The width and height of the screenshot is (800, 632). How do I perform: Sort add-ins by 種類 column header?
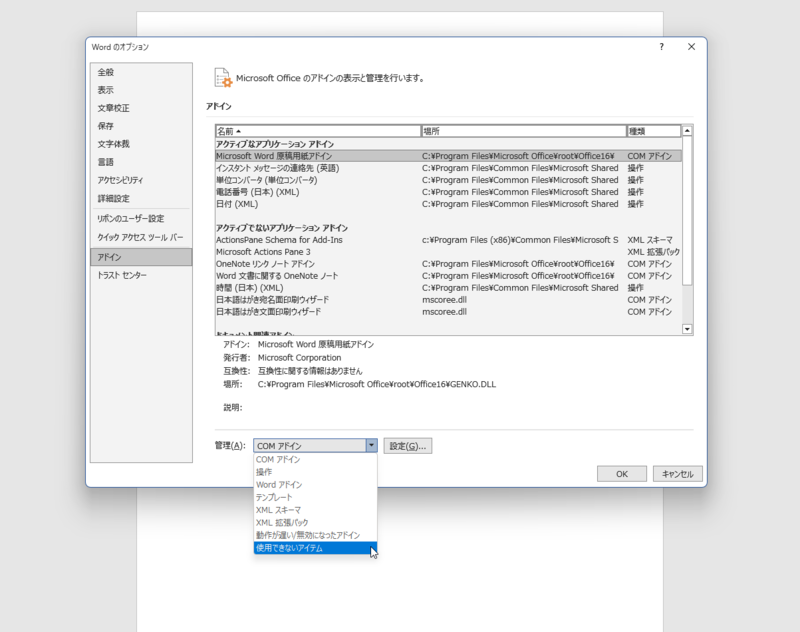pos(654,131)
